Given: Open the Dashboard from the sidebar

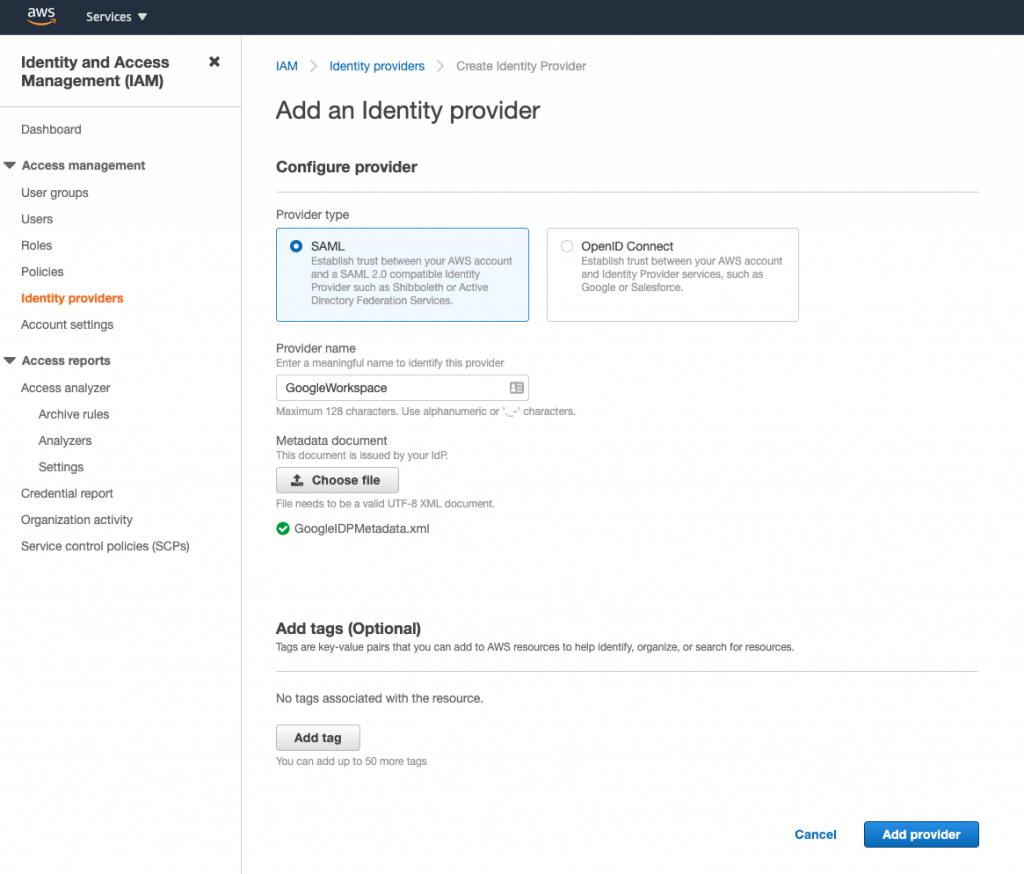Looking at the screenshot, I should click(51, 129).
